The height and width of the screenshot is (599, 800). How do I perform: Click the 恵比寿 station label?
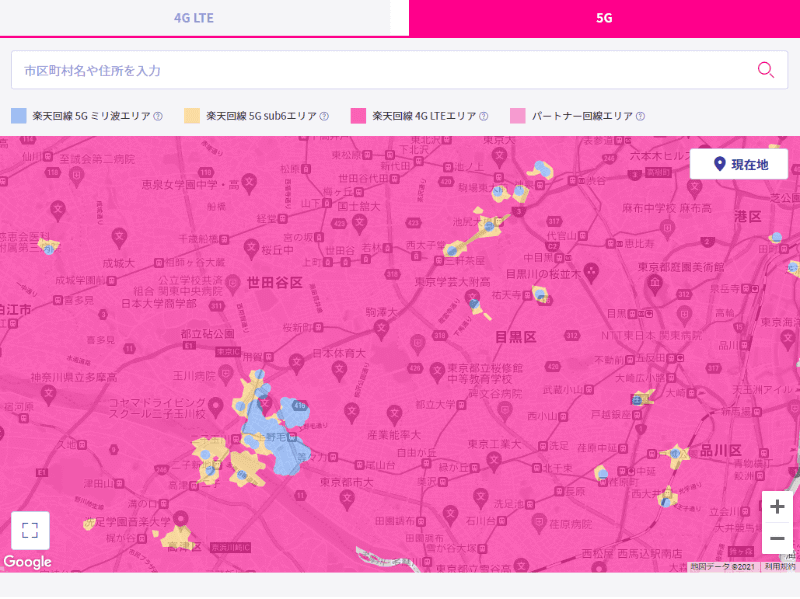pos(639,244)
